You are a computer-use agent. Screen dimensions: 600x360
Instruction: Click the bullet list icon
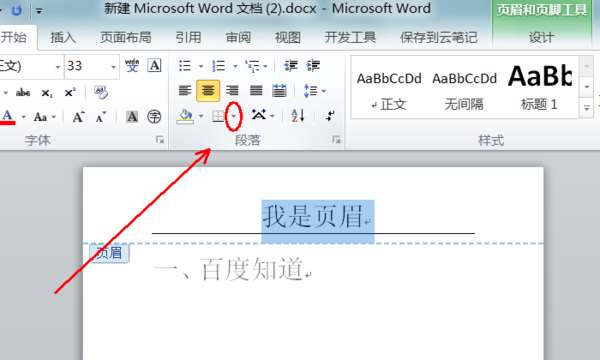[x=185, y=66]
